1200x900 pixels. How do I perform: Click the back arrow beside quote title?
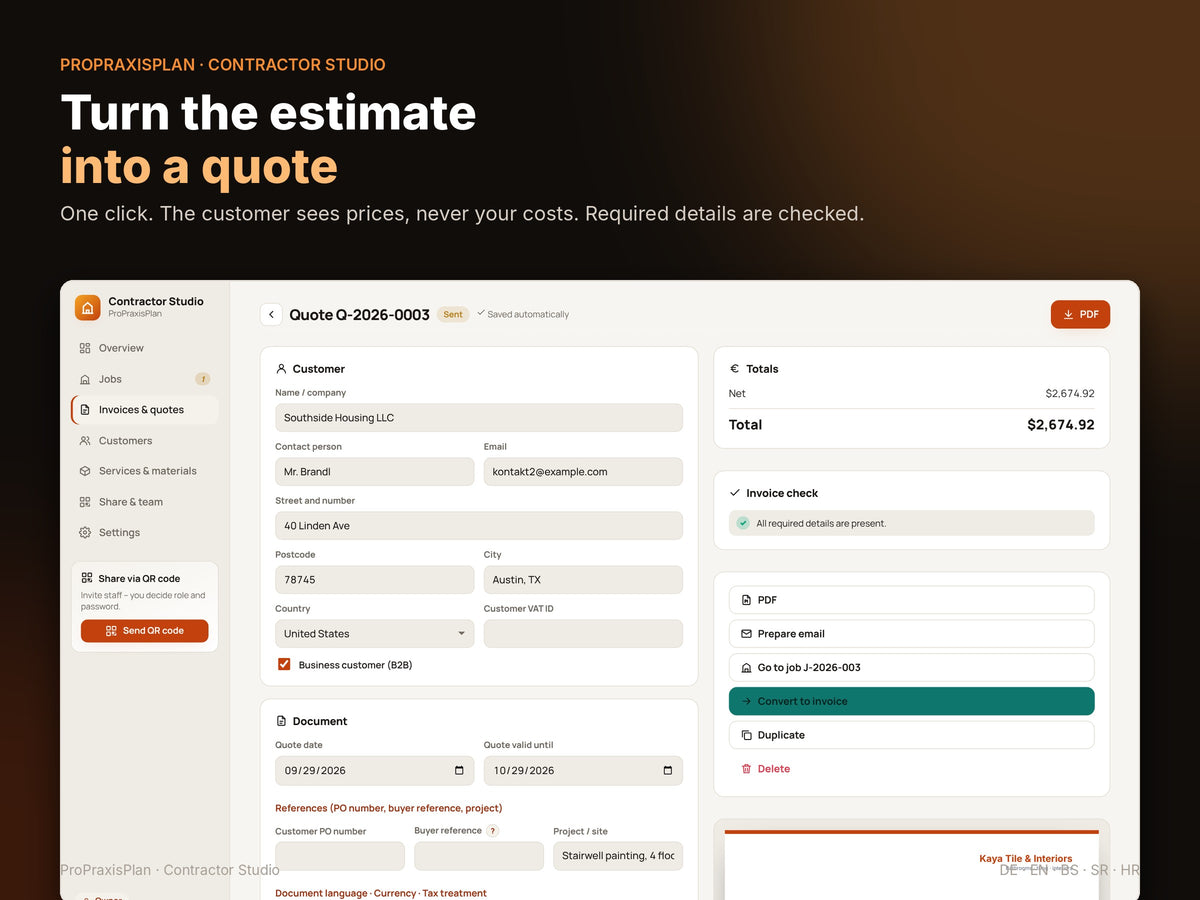point(271,315)
